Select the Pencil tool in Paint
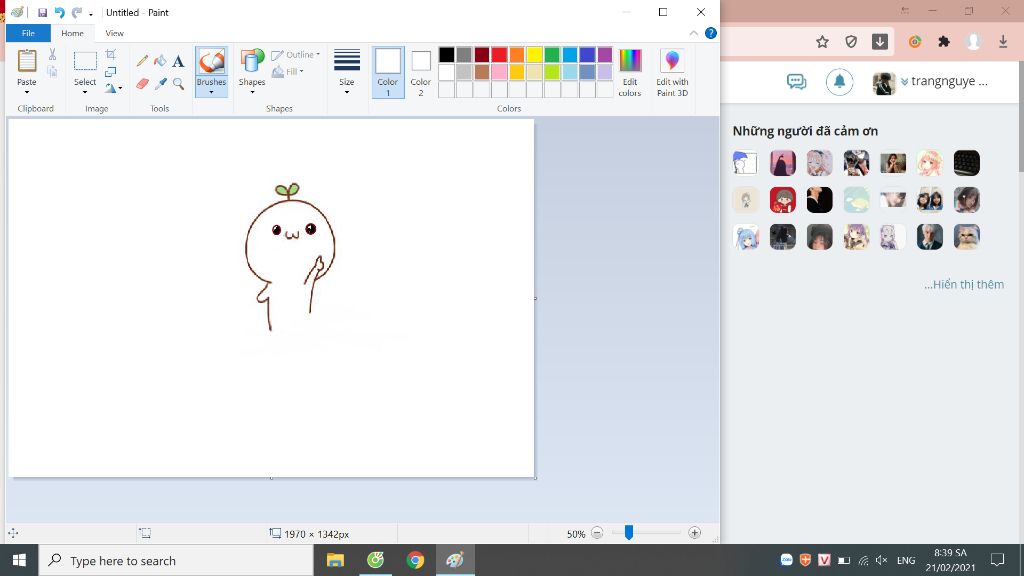1024x576 pixels. 142,61
